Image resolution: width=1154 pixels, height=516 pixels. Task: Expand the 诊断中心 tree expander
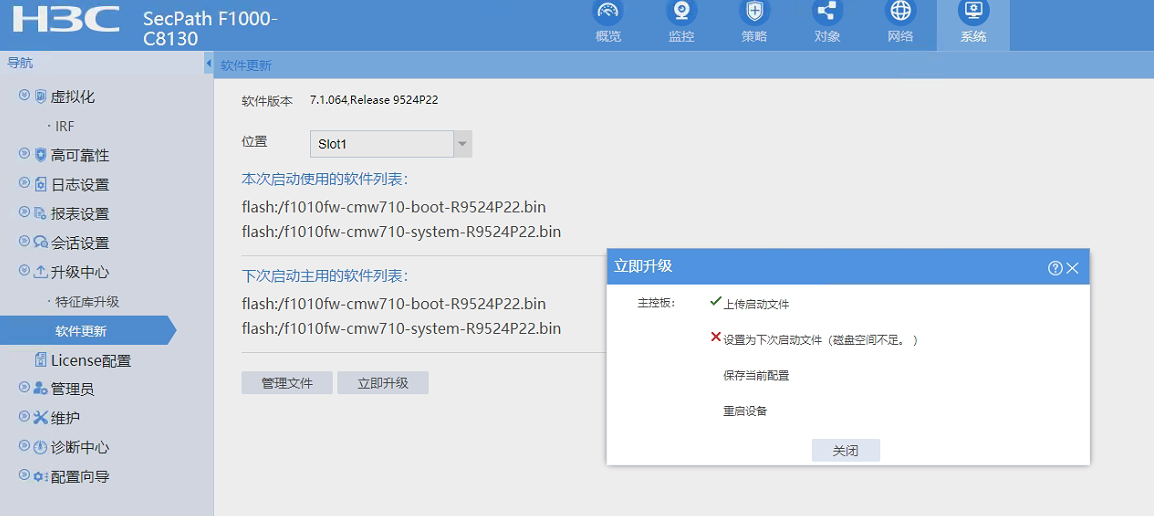pyautogui.click(x=24, y=445)
